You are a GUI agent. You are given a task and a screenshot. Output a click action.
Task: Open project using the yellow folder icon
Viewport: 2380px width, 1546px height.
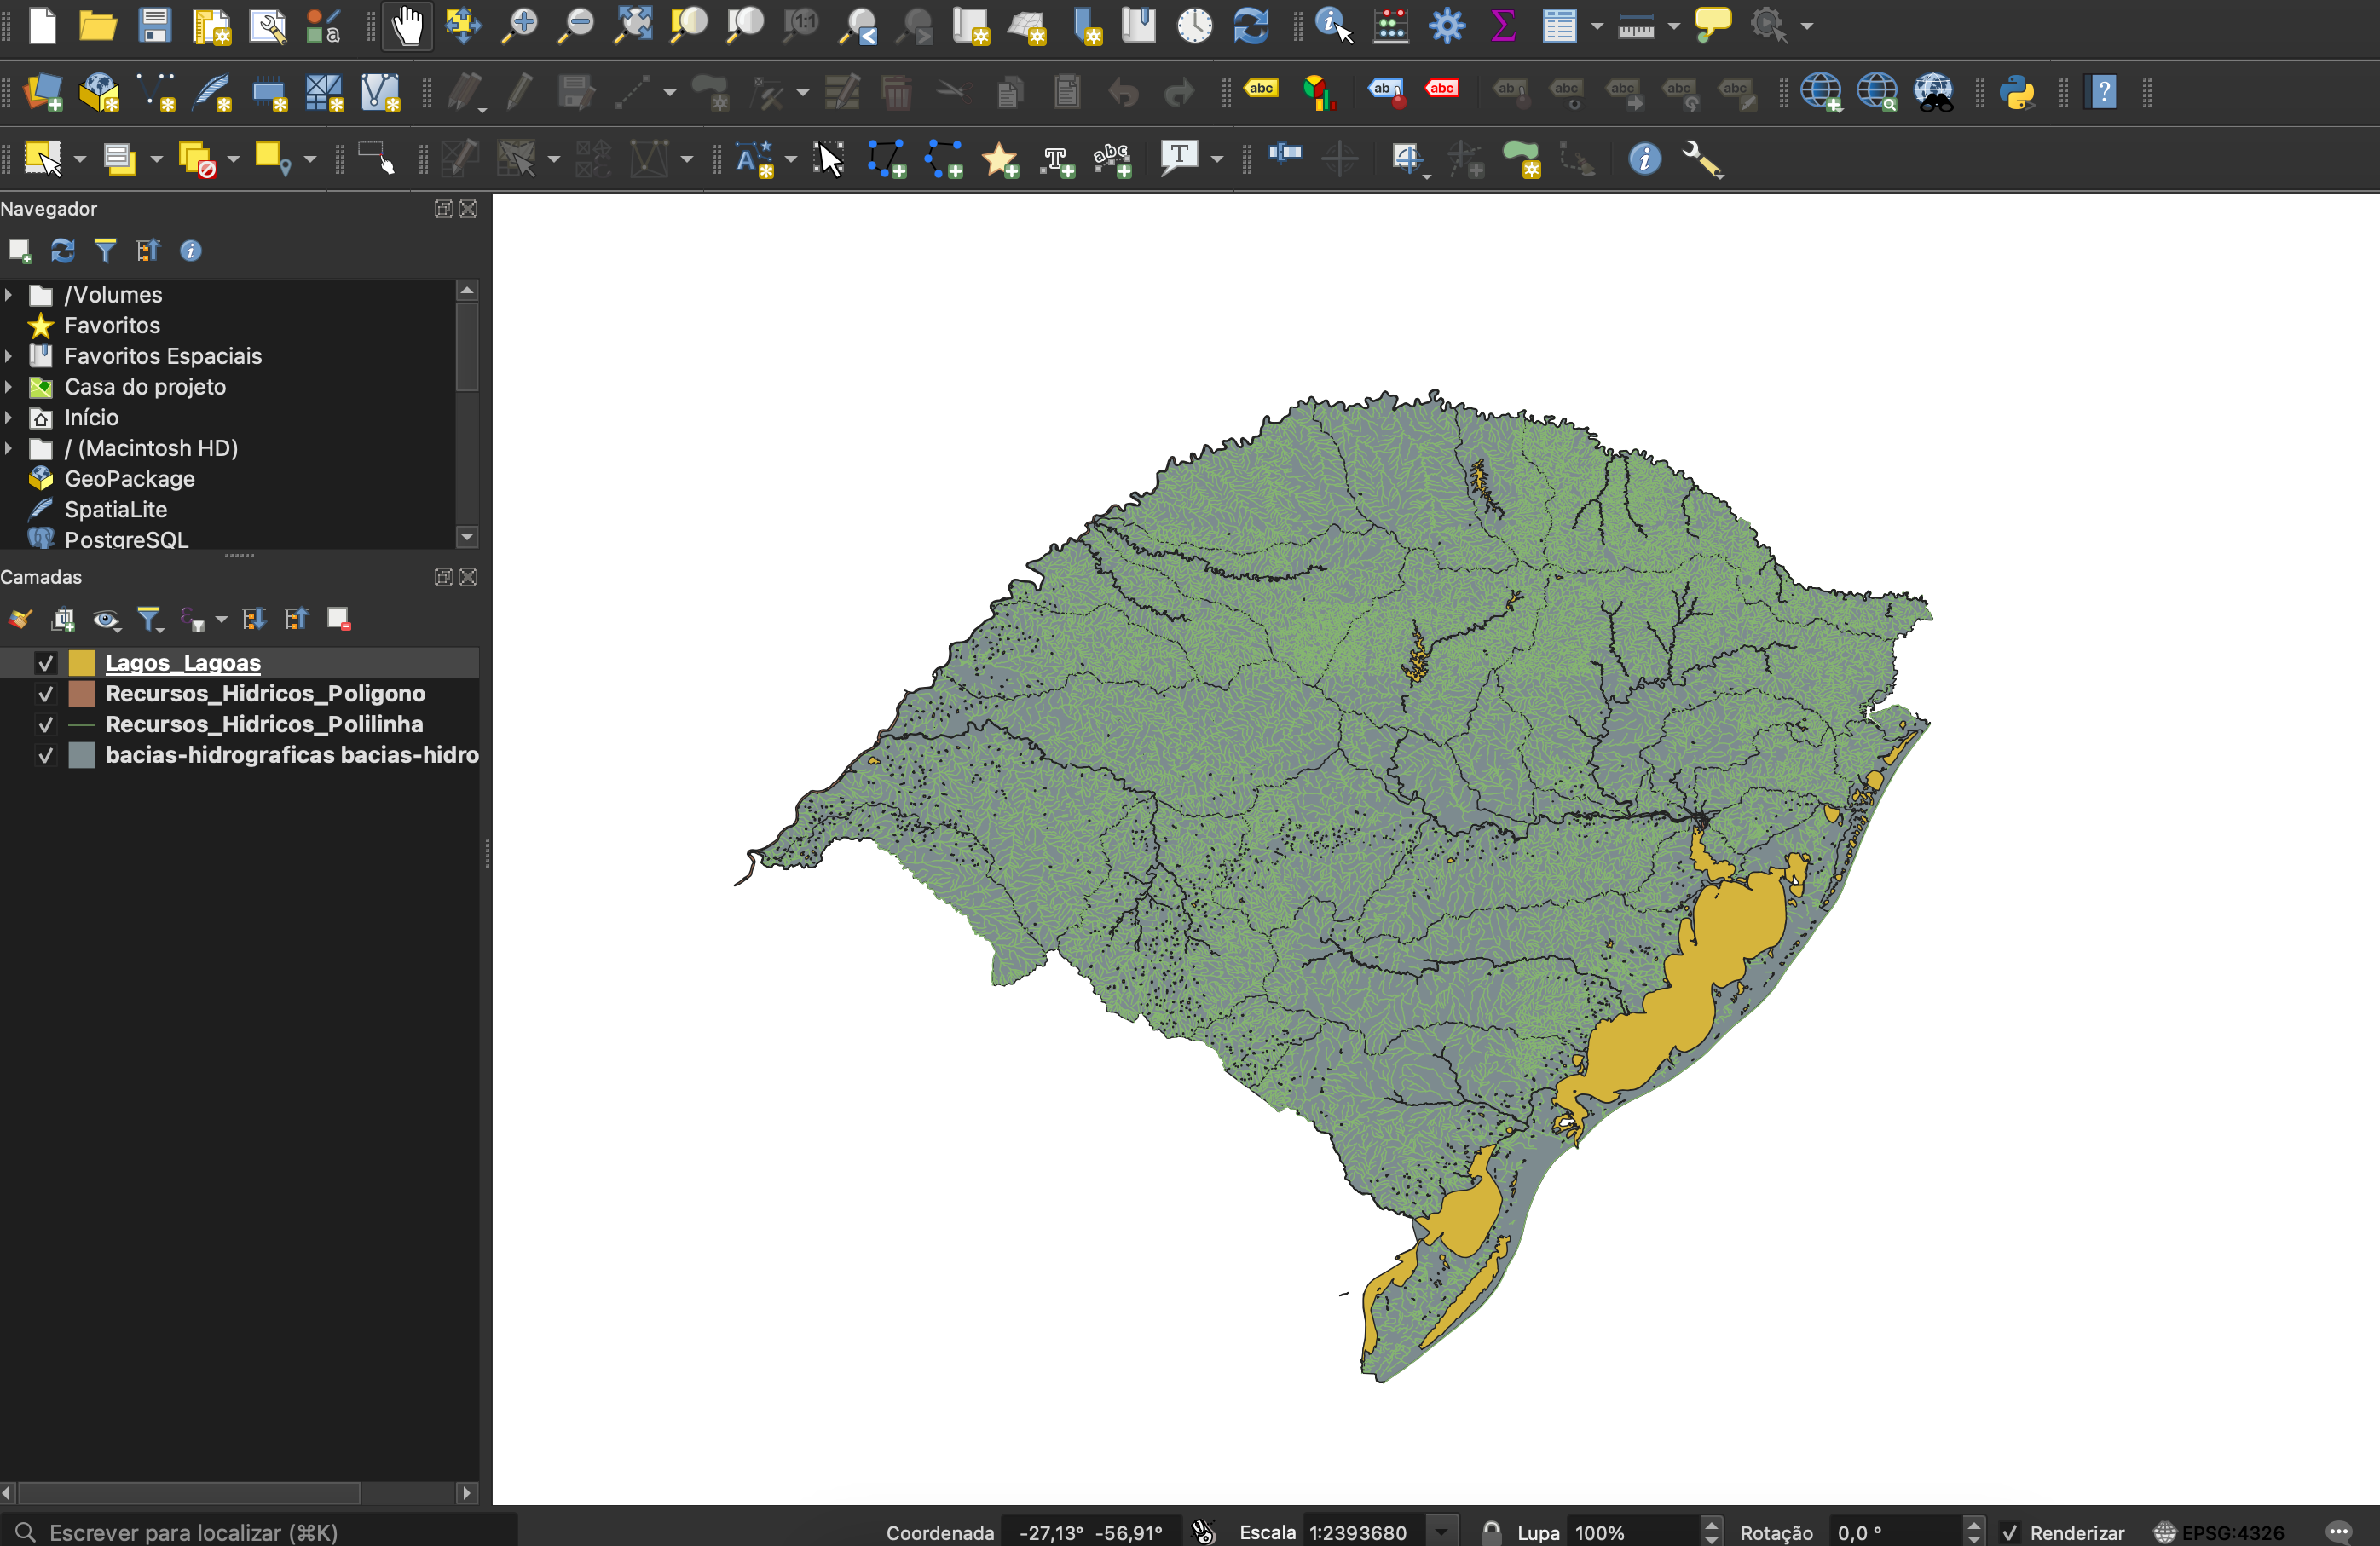tap(97, 25)
